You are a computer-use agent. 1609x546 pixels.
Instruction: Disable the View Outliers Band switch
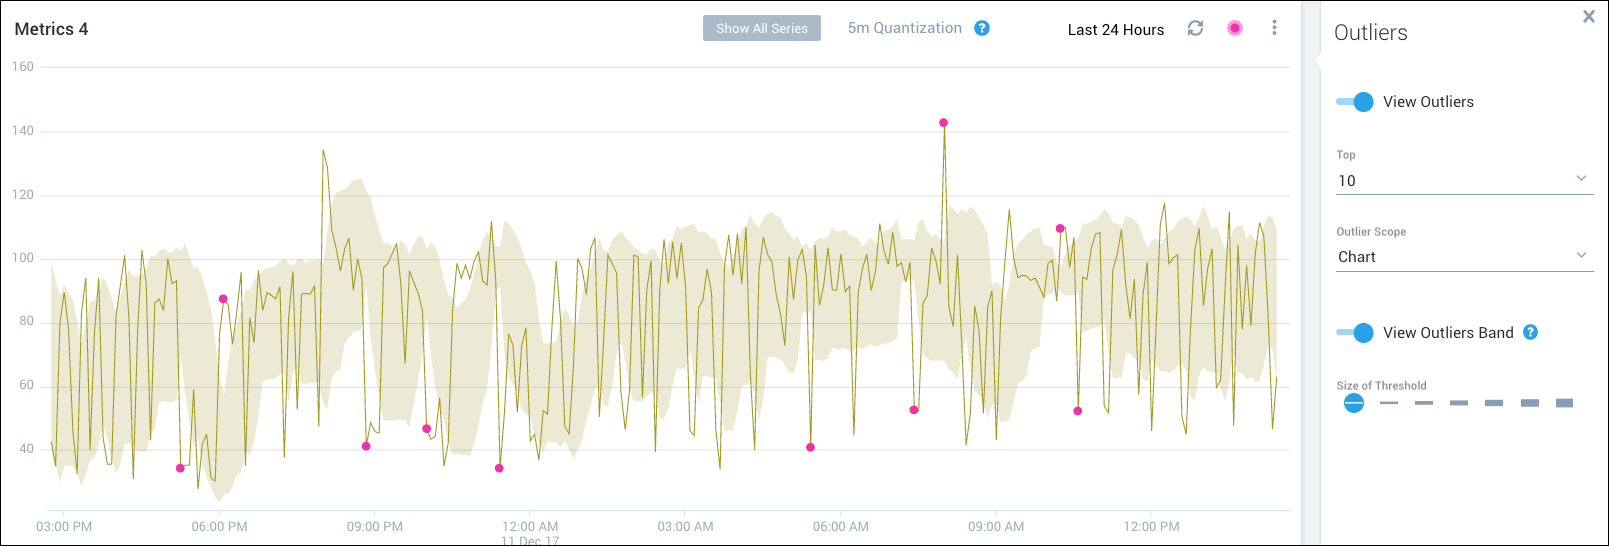tap(1356, 333)
